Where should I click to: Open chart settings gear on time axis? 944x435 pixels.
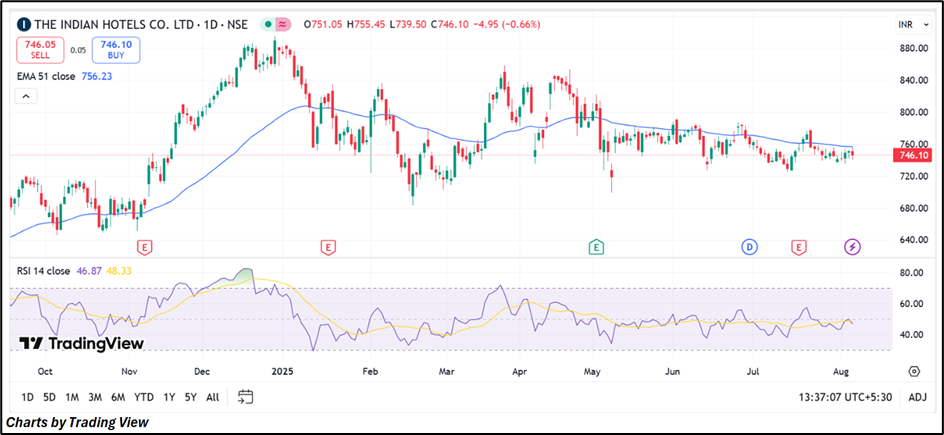tap(914, 371)
